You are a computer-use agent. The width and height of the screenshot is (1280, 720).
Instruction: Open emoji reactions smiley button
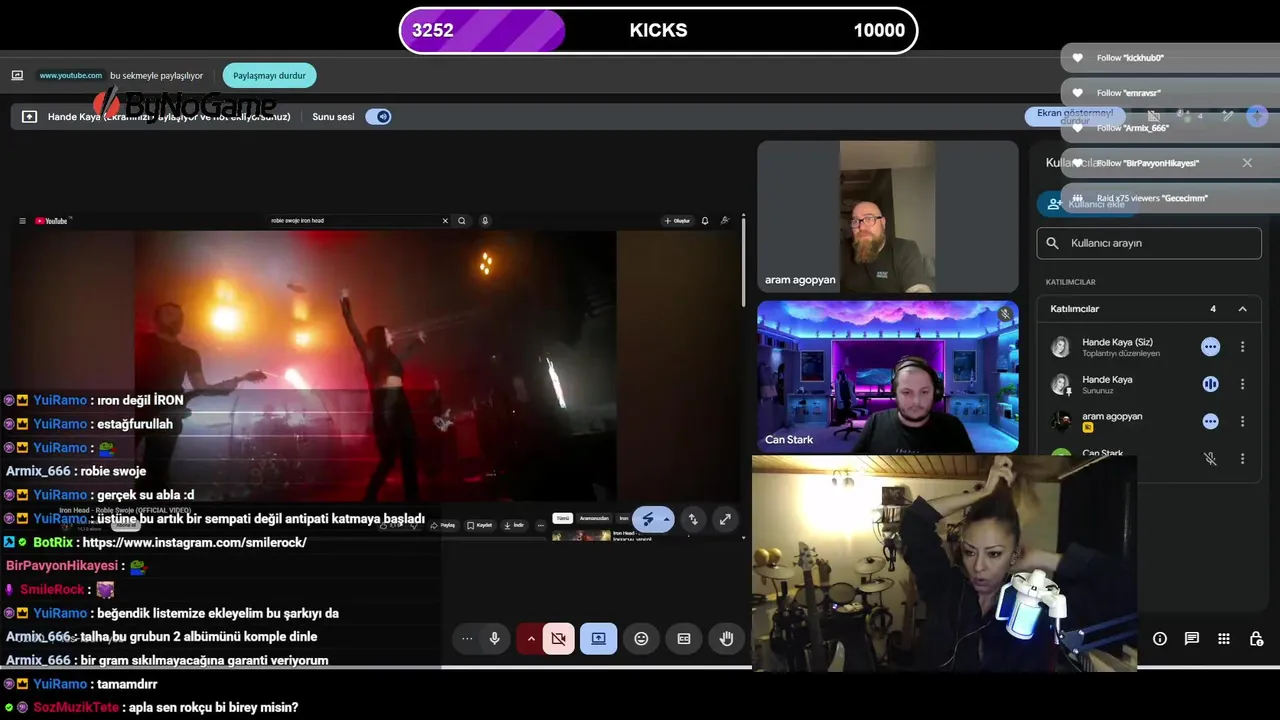coord(641,639)
